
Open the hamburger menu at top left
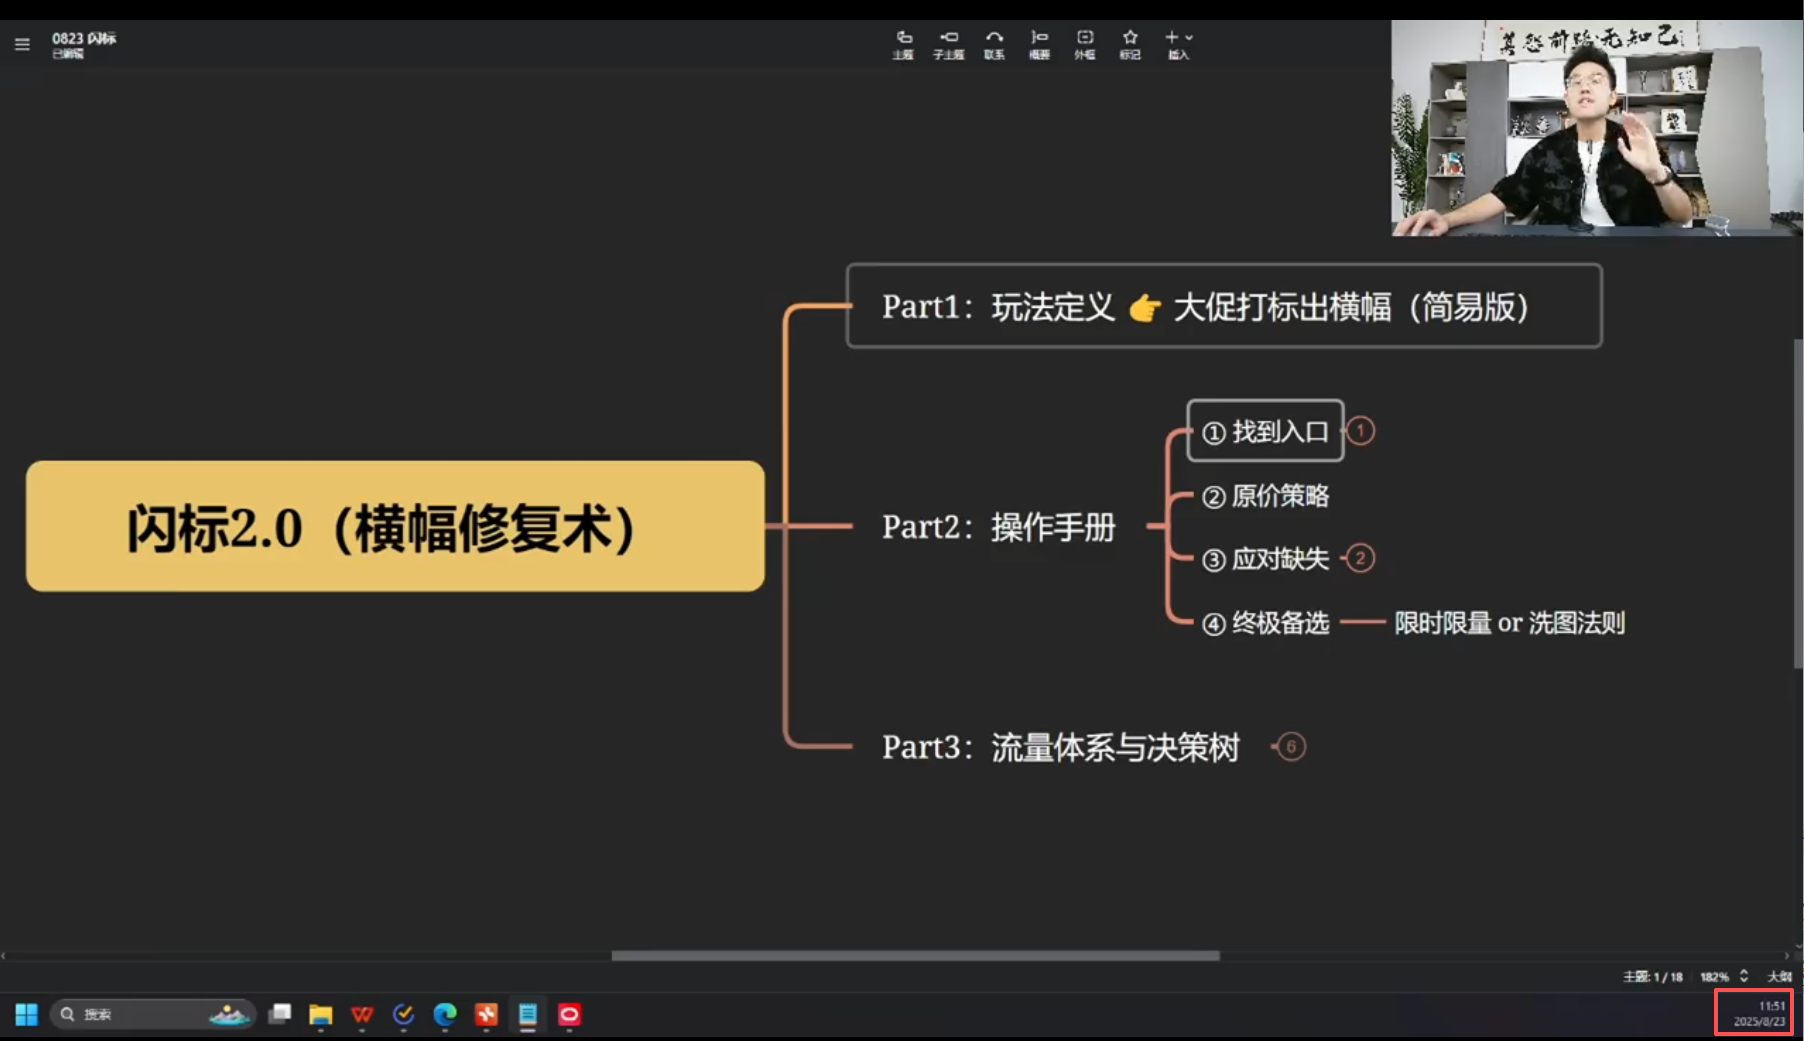point(22,44)
